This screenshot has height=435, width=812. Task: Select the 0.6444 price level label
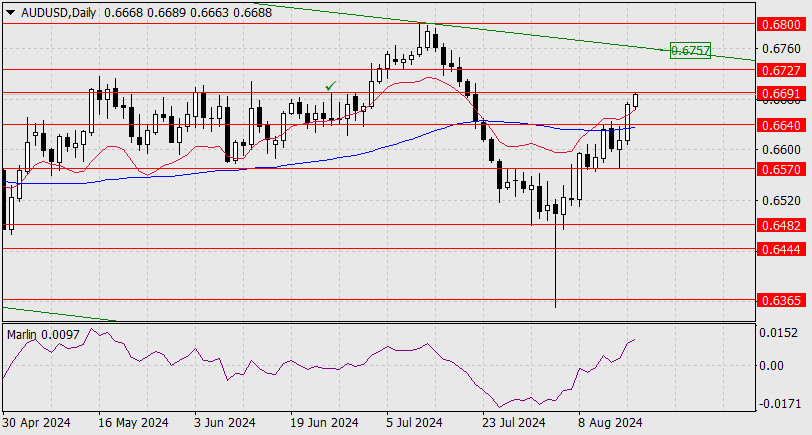pos(781,250)
